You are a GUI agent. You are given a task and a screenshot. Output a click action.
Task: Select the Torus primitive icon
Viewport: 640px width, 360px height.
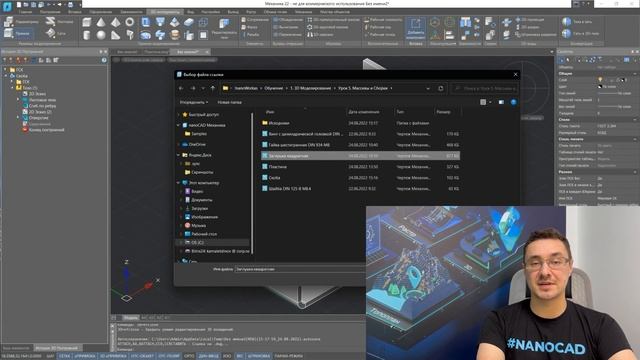coord(130,22)
